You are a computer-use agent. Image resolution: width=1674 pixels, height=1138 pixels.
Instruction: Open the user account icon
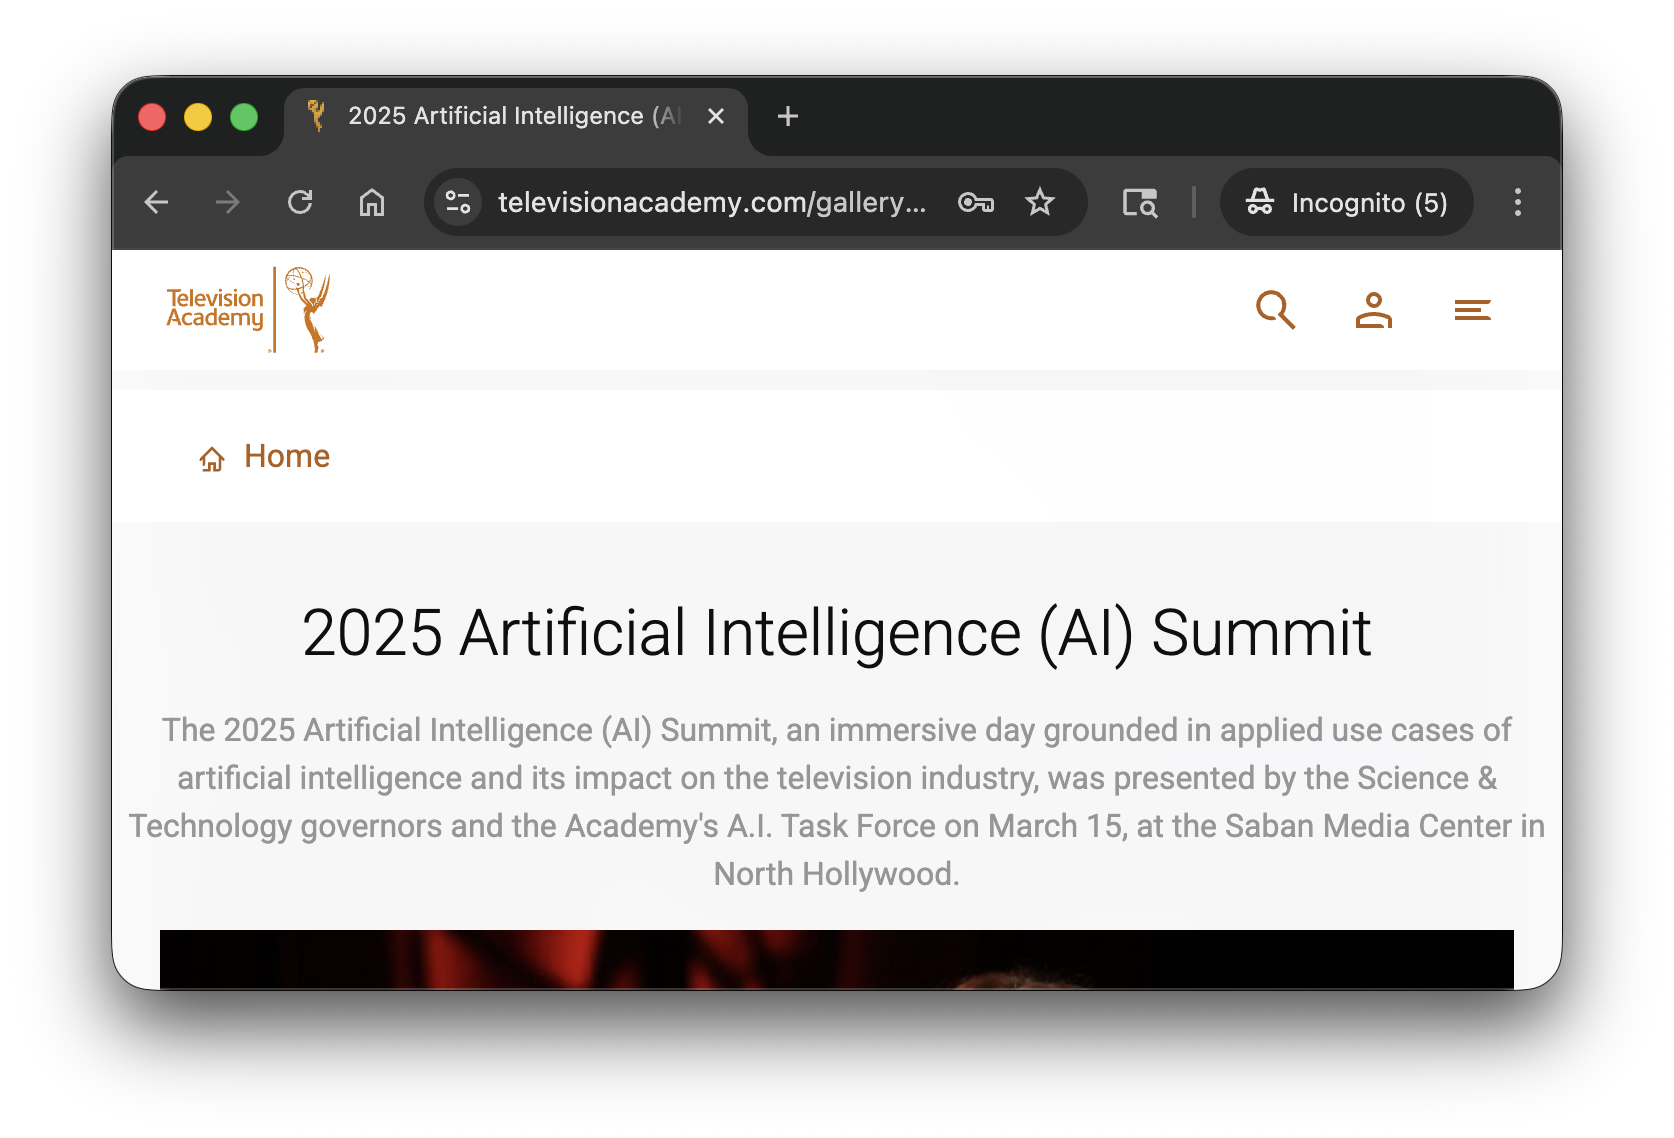coord(1374,310)
